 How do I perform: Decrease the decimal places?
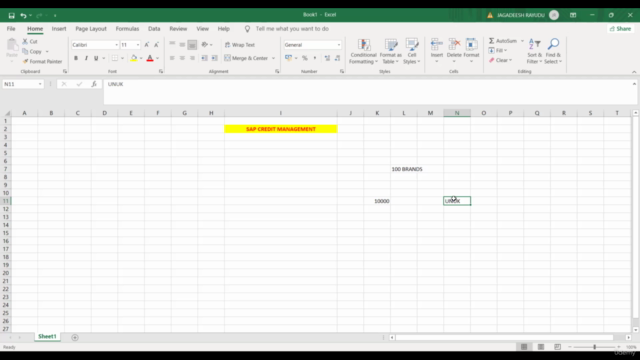337,58
